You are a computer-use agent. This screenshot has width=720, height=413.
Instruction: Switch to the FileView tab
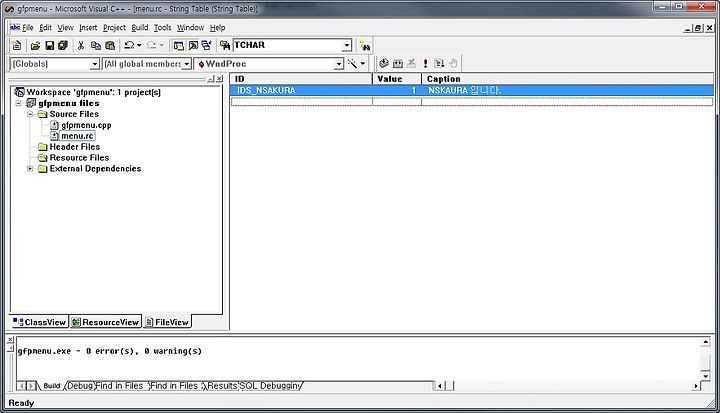coord(167,322)
